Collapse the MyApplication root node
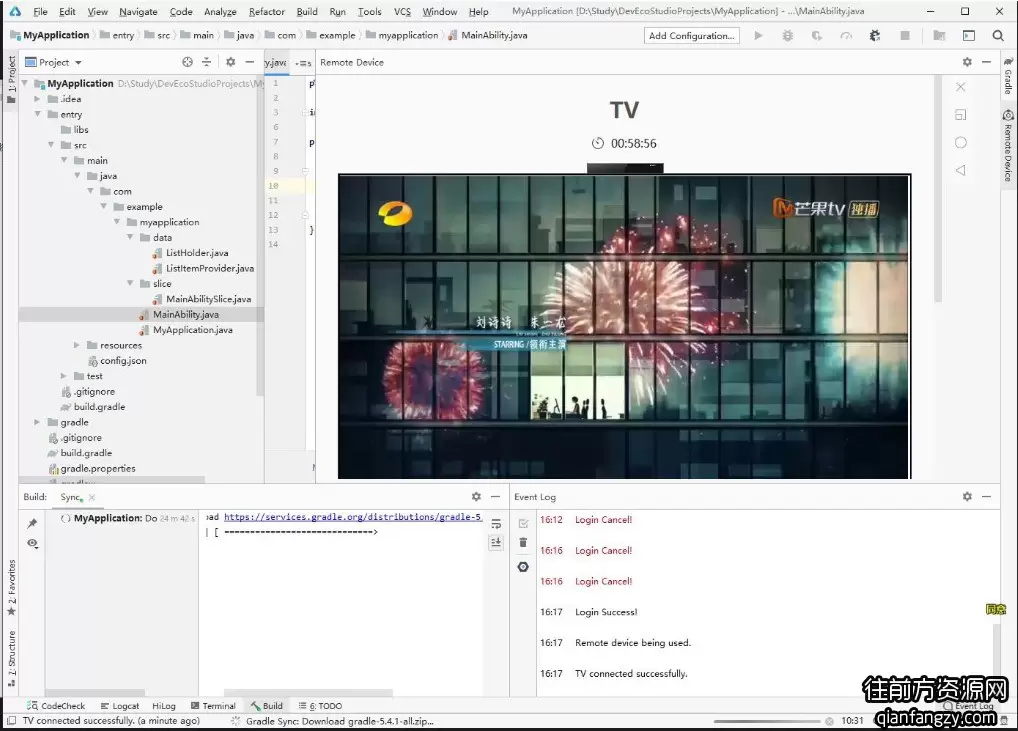 click(25, 83)
